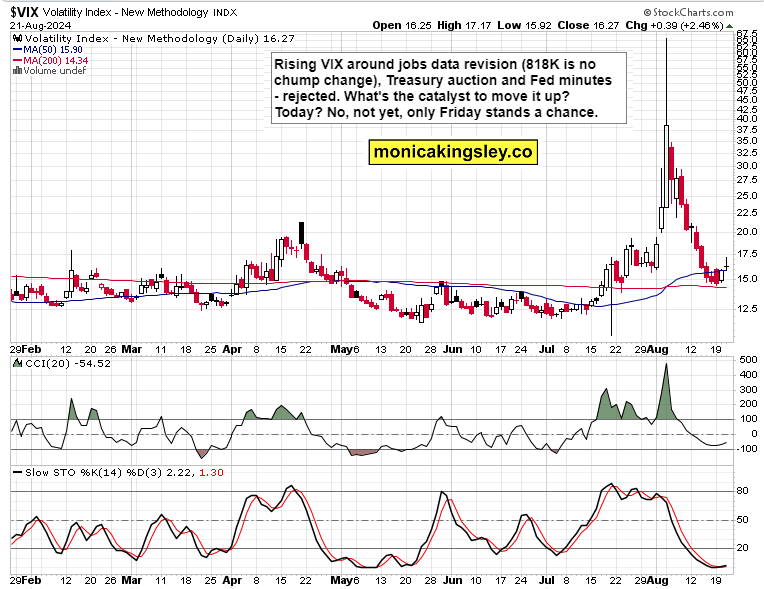
Task: Click the red MA(200) legend line marker
Action: [x=18, y=58]
